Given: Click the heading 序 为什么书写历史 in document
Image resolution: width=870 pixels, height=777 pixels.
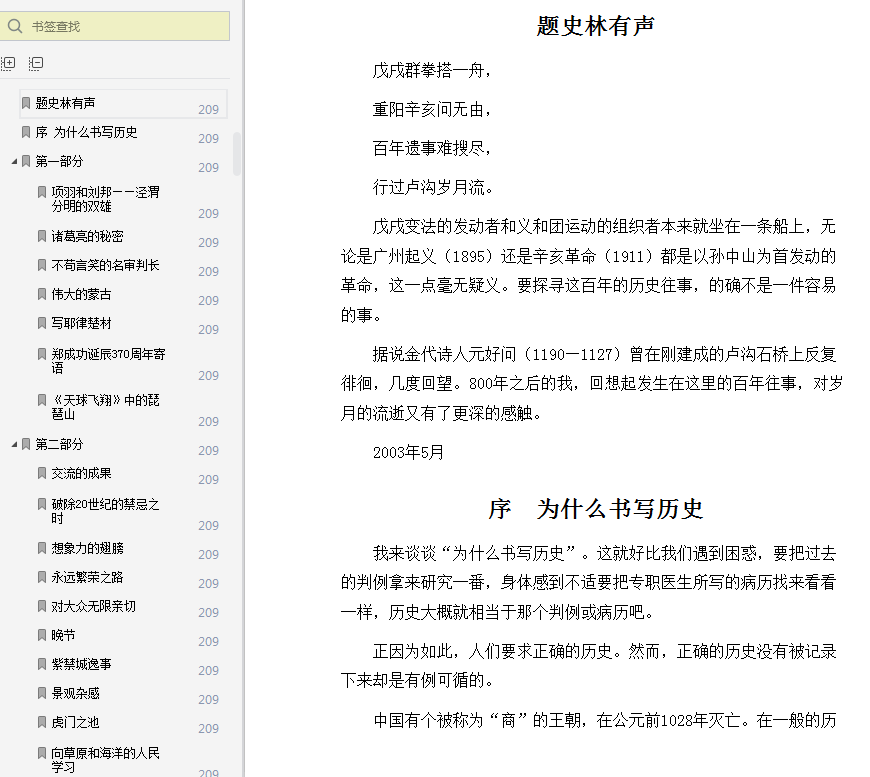Looking at the screenshot, I should 596,509.
